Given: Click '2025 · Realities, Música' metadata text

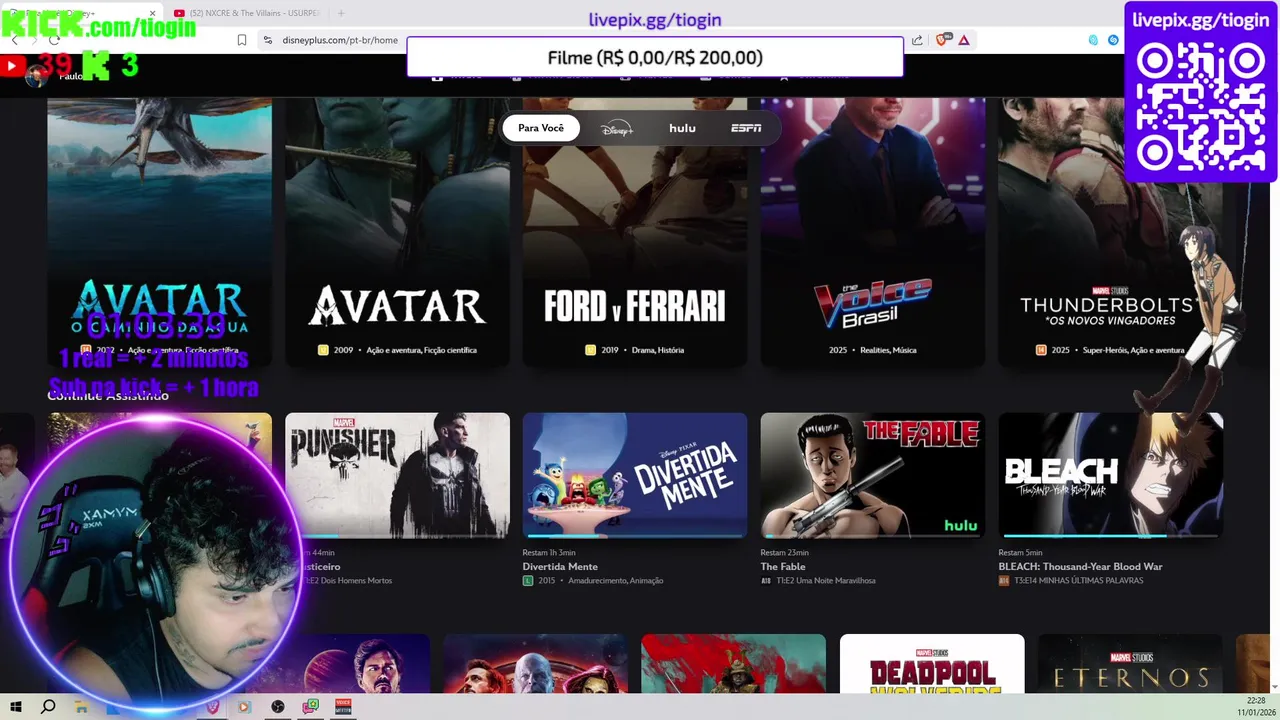Looking at the screenshot, I should pos(873,350).
